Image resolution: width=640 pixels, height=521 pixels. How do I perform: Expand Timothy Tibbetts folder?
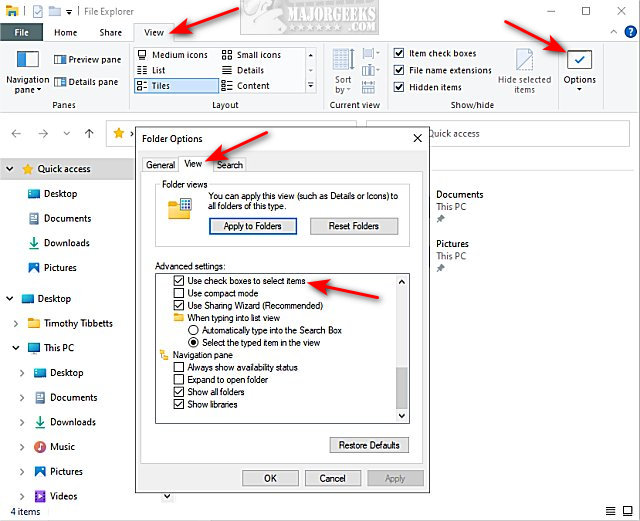(16, 324)
